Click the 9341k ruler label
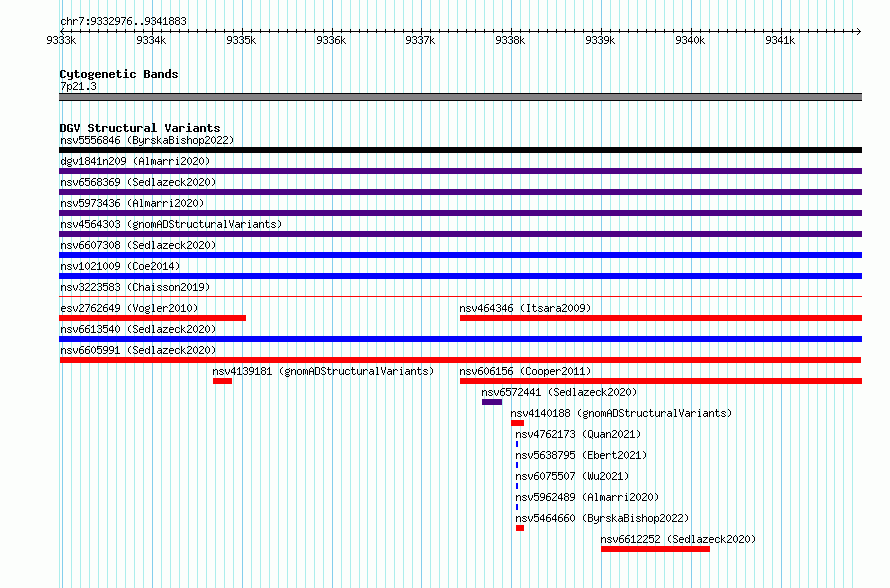 [780, 40]
